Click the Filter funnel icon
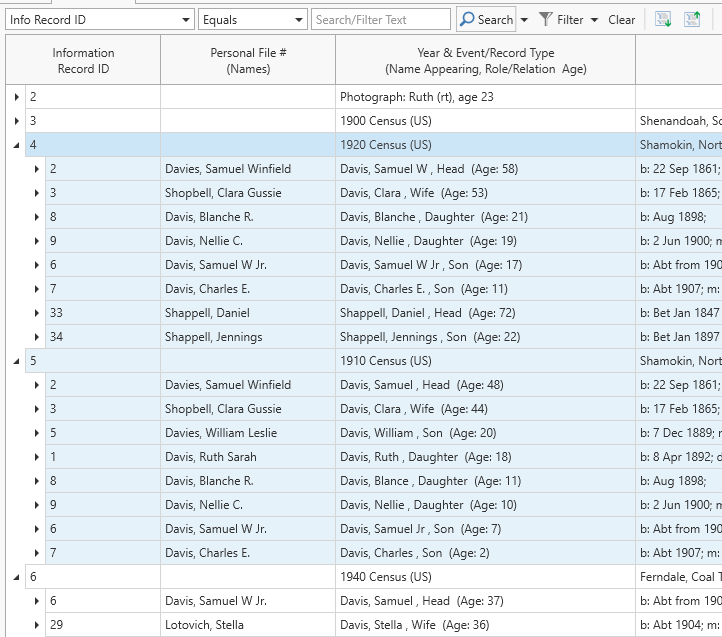This screenshot has width=722, height=637. tap(546, 19)
